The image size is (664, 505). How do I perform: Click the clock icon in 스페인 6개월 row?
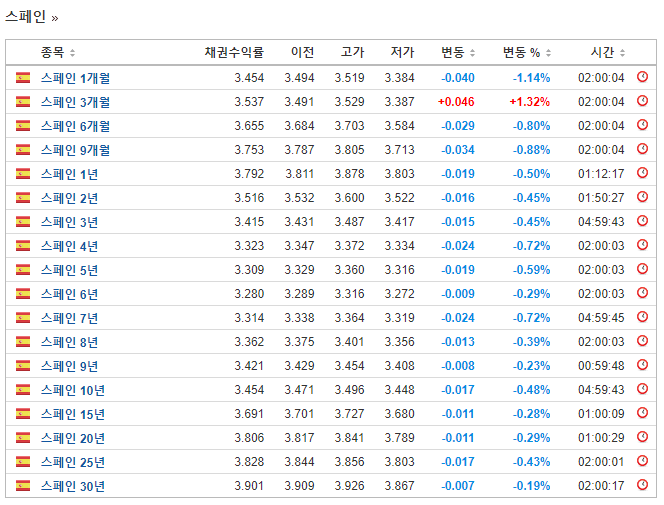(642, 125)
